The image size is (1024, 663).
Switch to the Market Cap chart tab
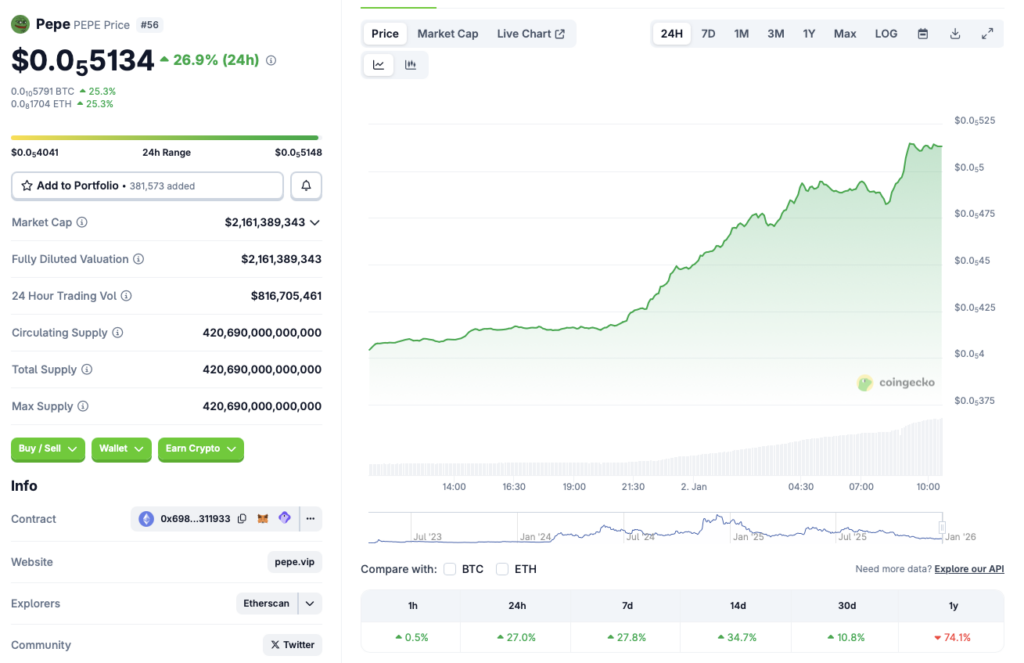click(x=447, y=34)
